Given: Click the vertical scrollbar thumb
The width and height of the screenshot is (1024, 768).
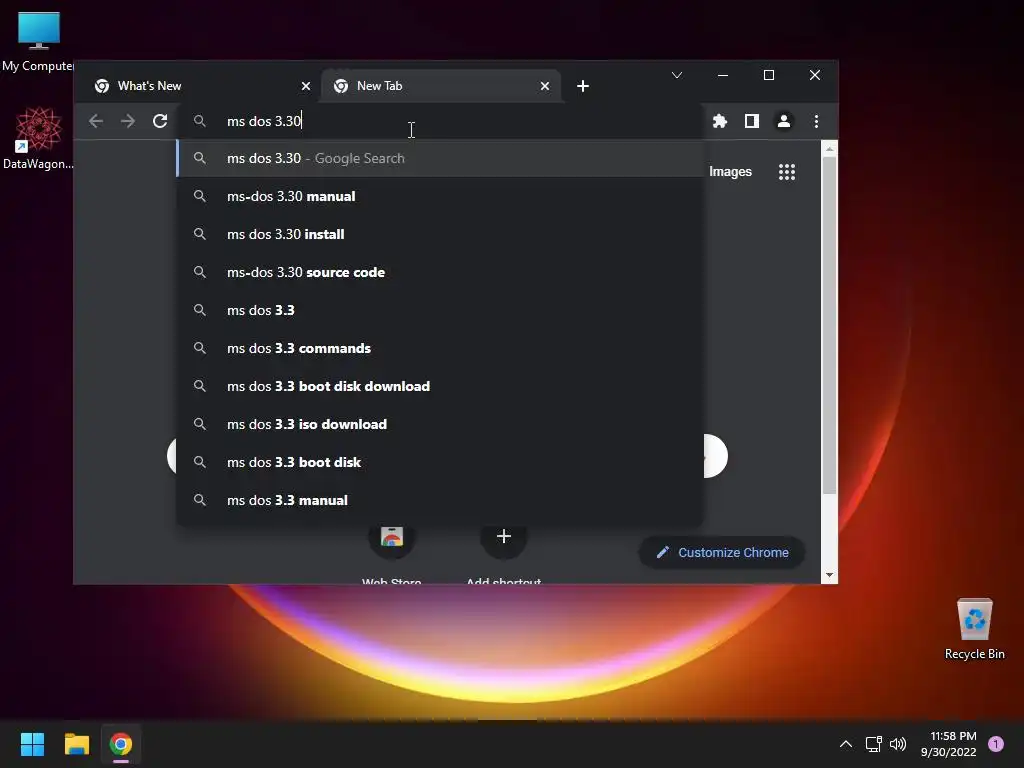Looking at the screenshot, I should pos(829,325).
